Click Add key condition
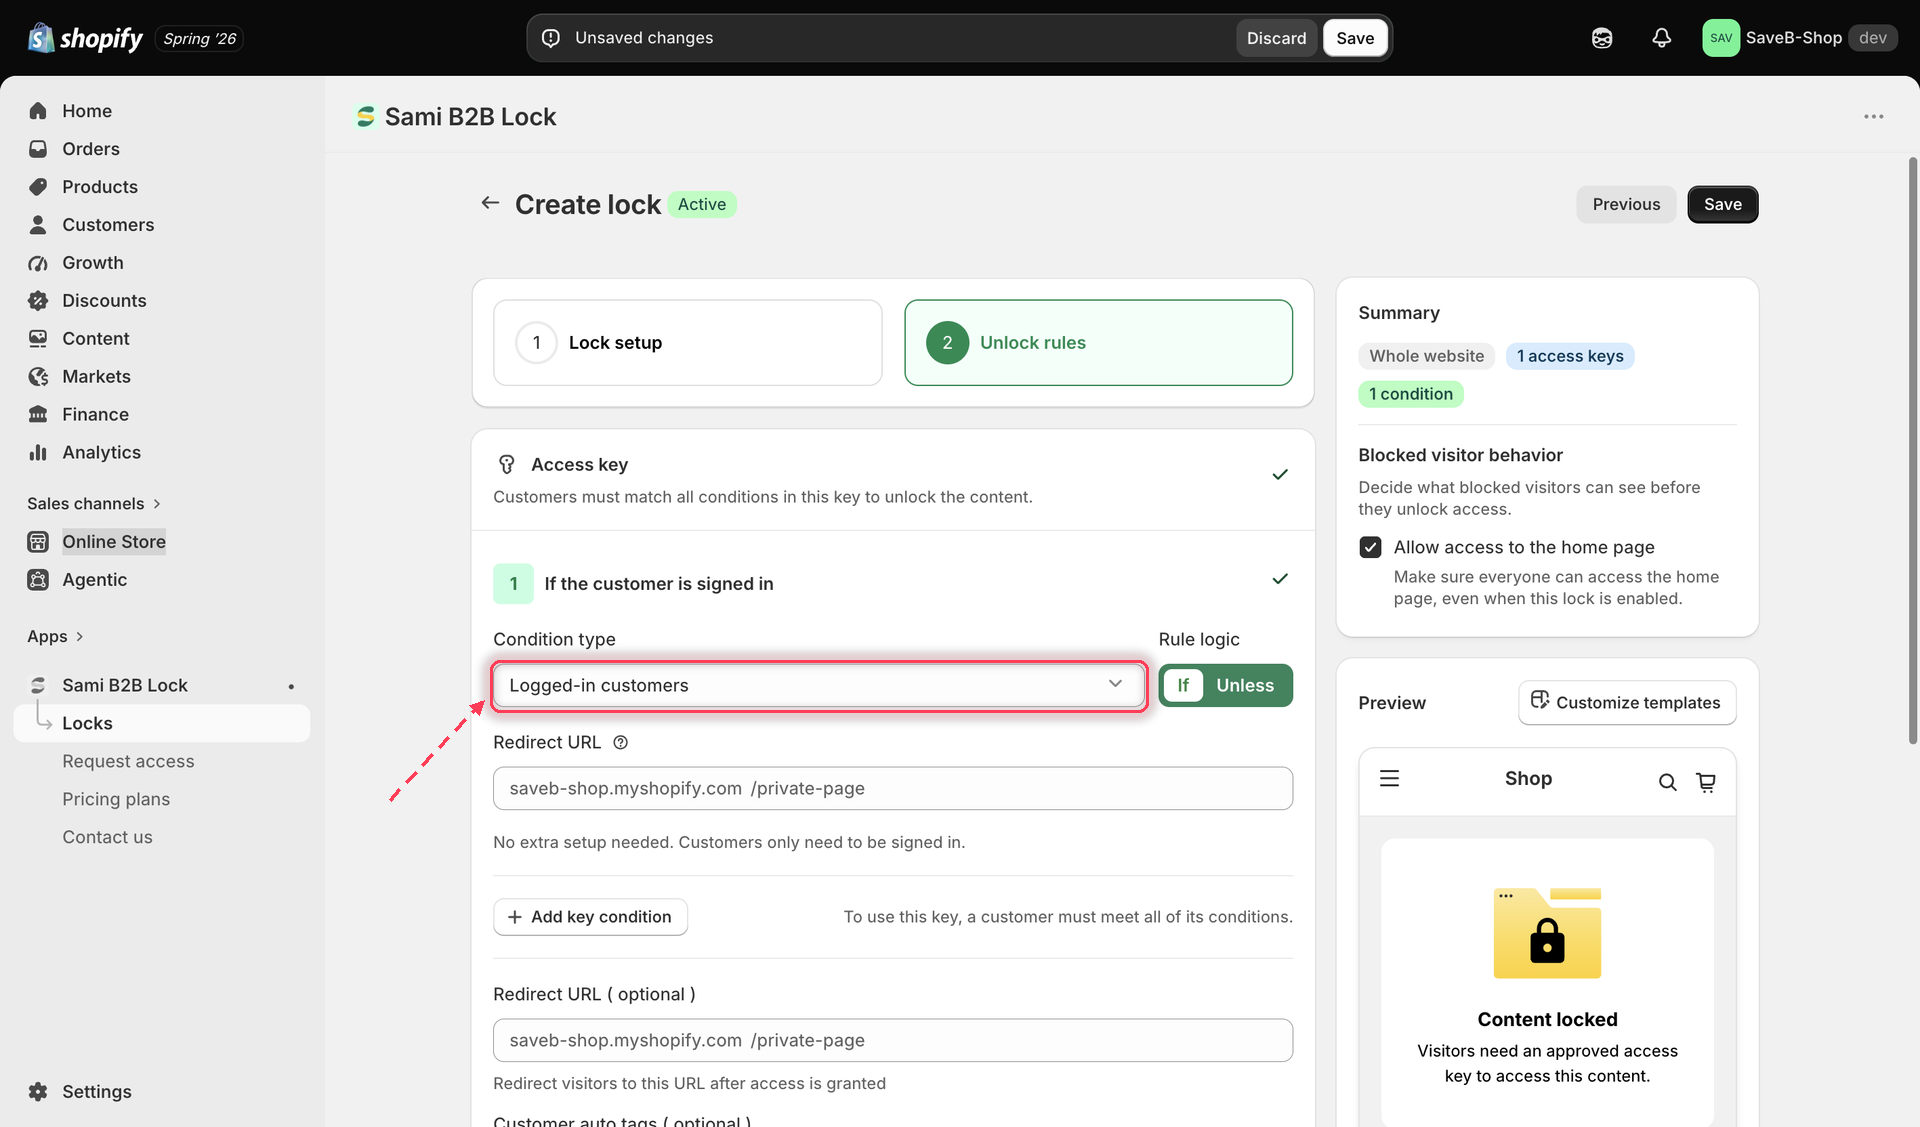 pos(590,917)
